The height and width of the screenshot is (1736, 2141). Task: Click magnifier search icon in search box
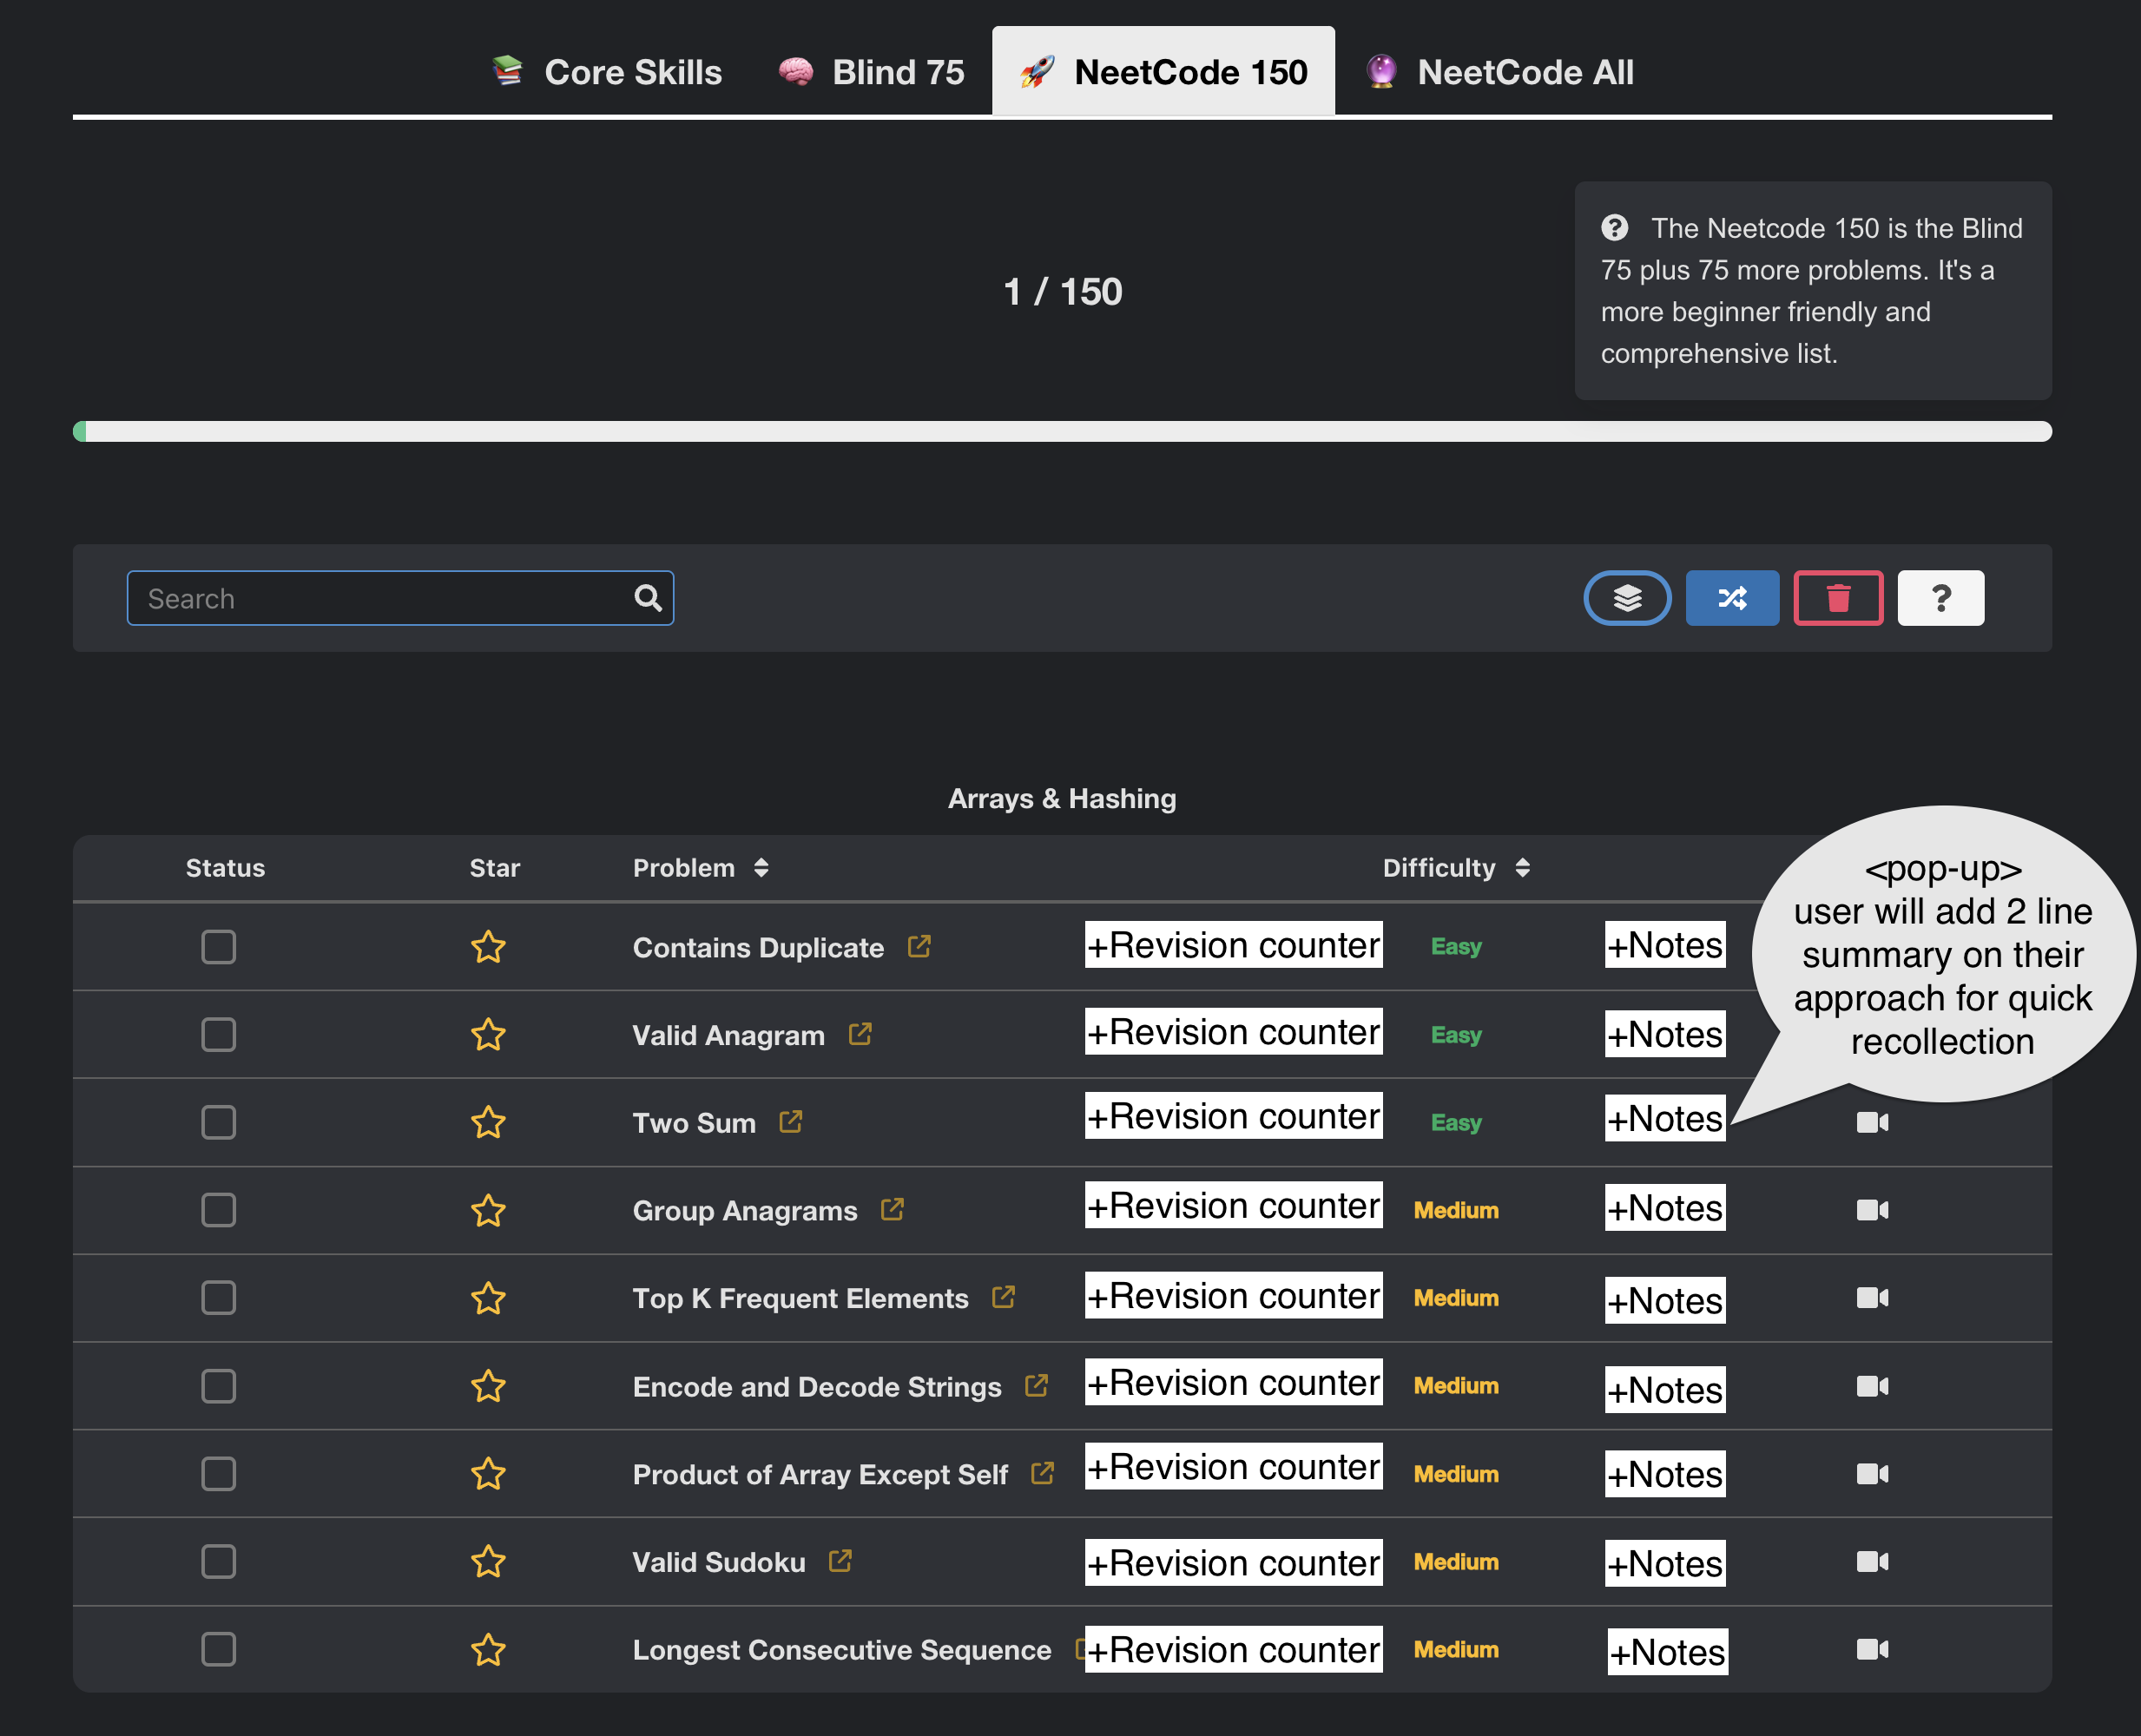coord(648,598)
